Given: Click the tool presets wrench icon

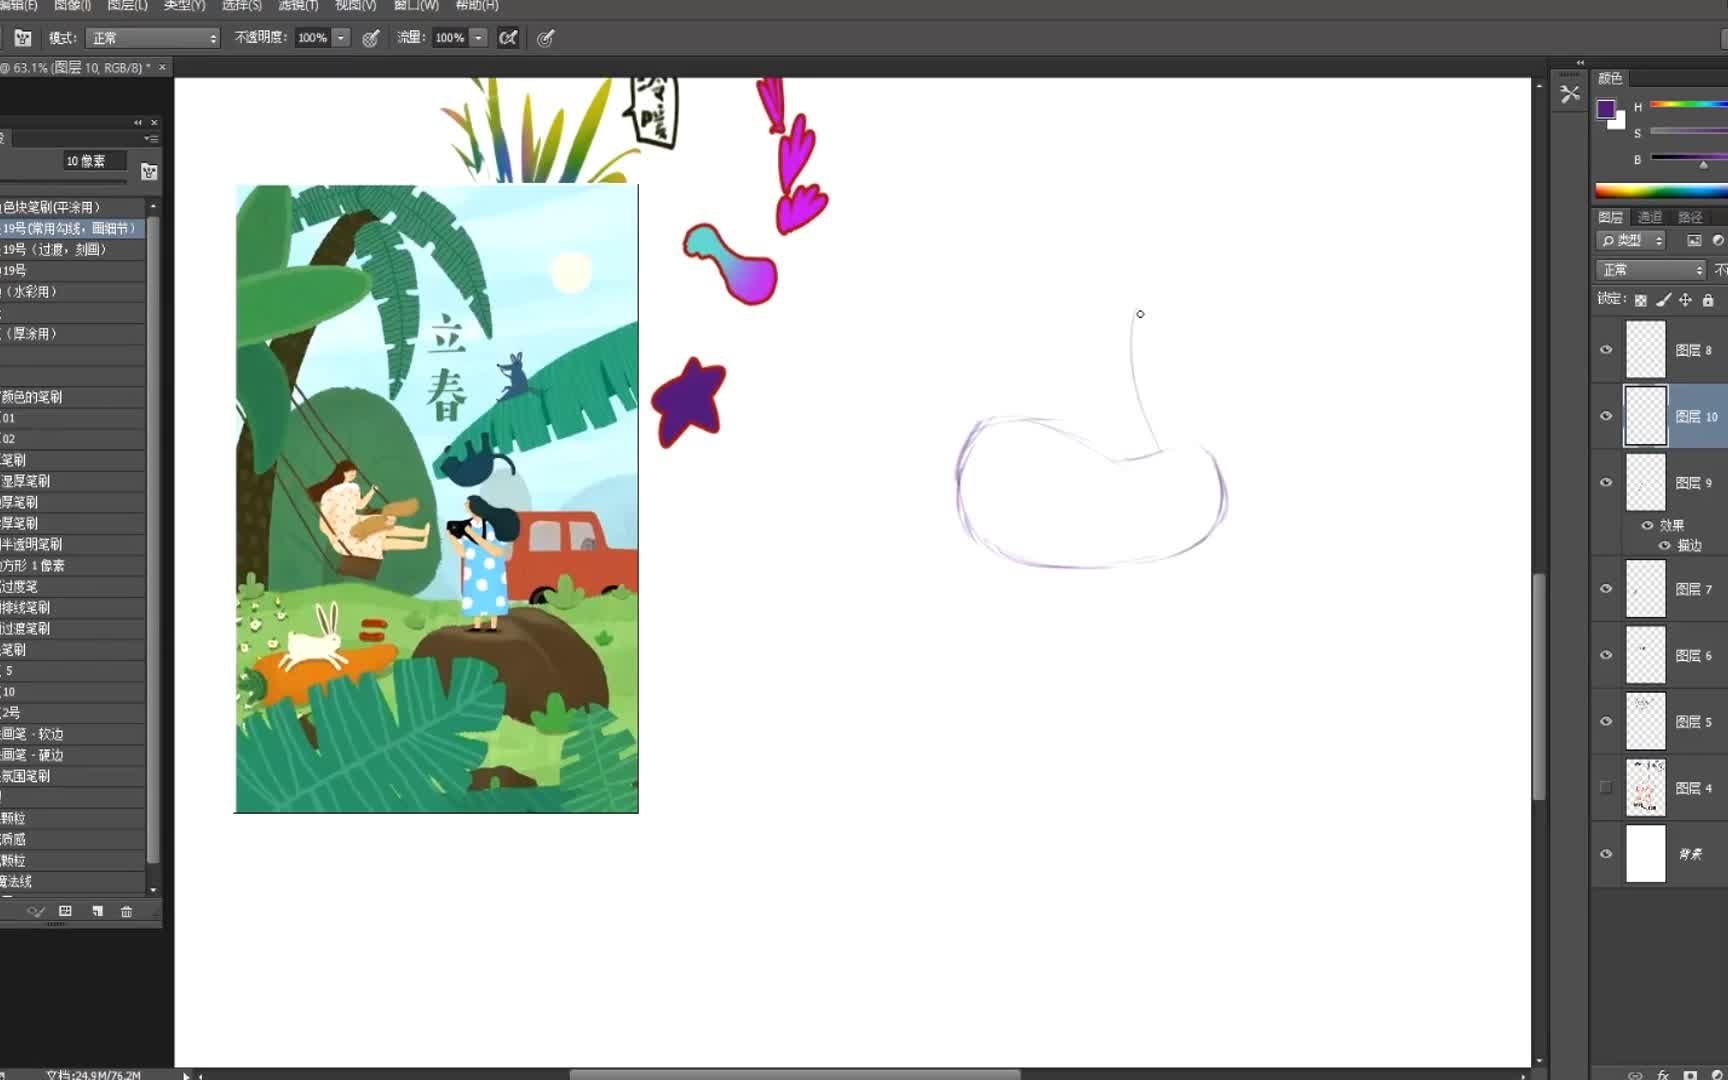Looking at the screenshot, I should tap(1570, 94).
